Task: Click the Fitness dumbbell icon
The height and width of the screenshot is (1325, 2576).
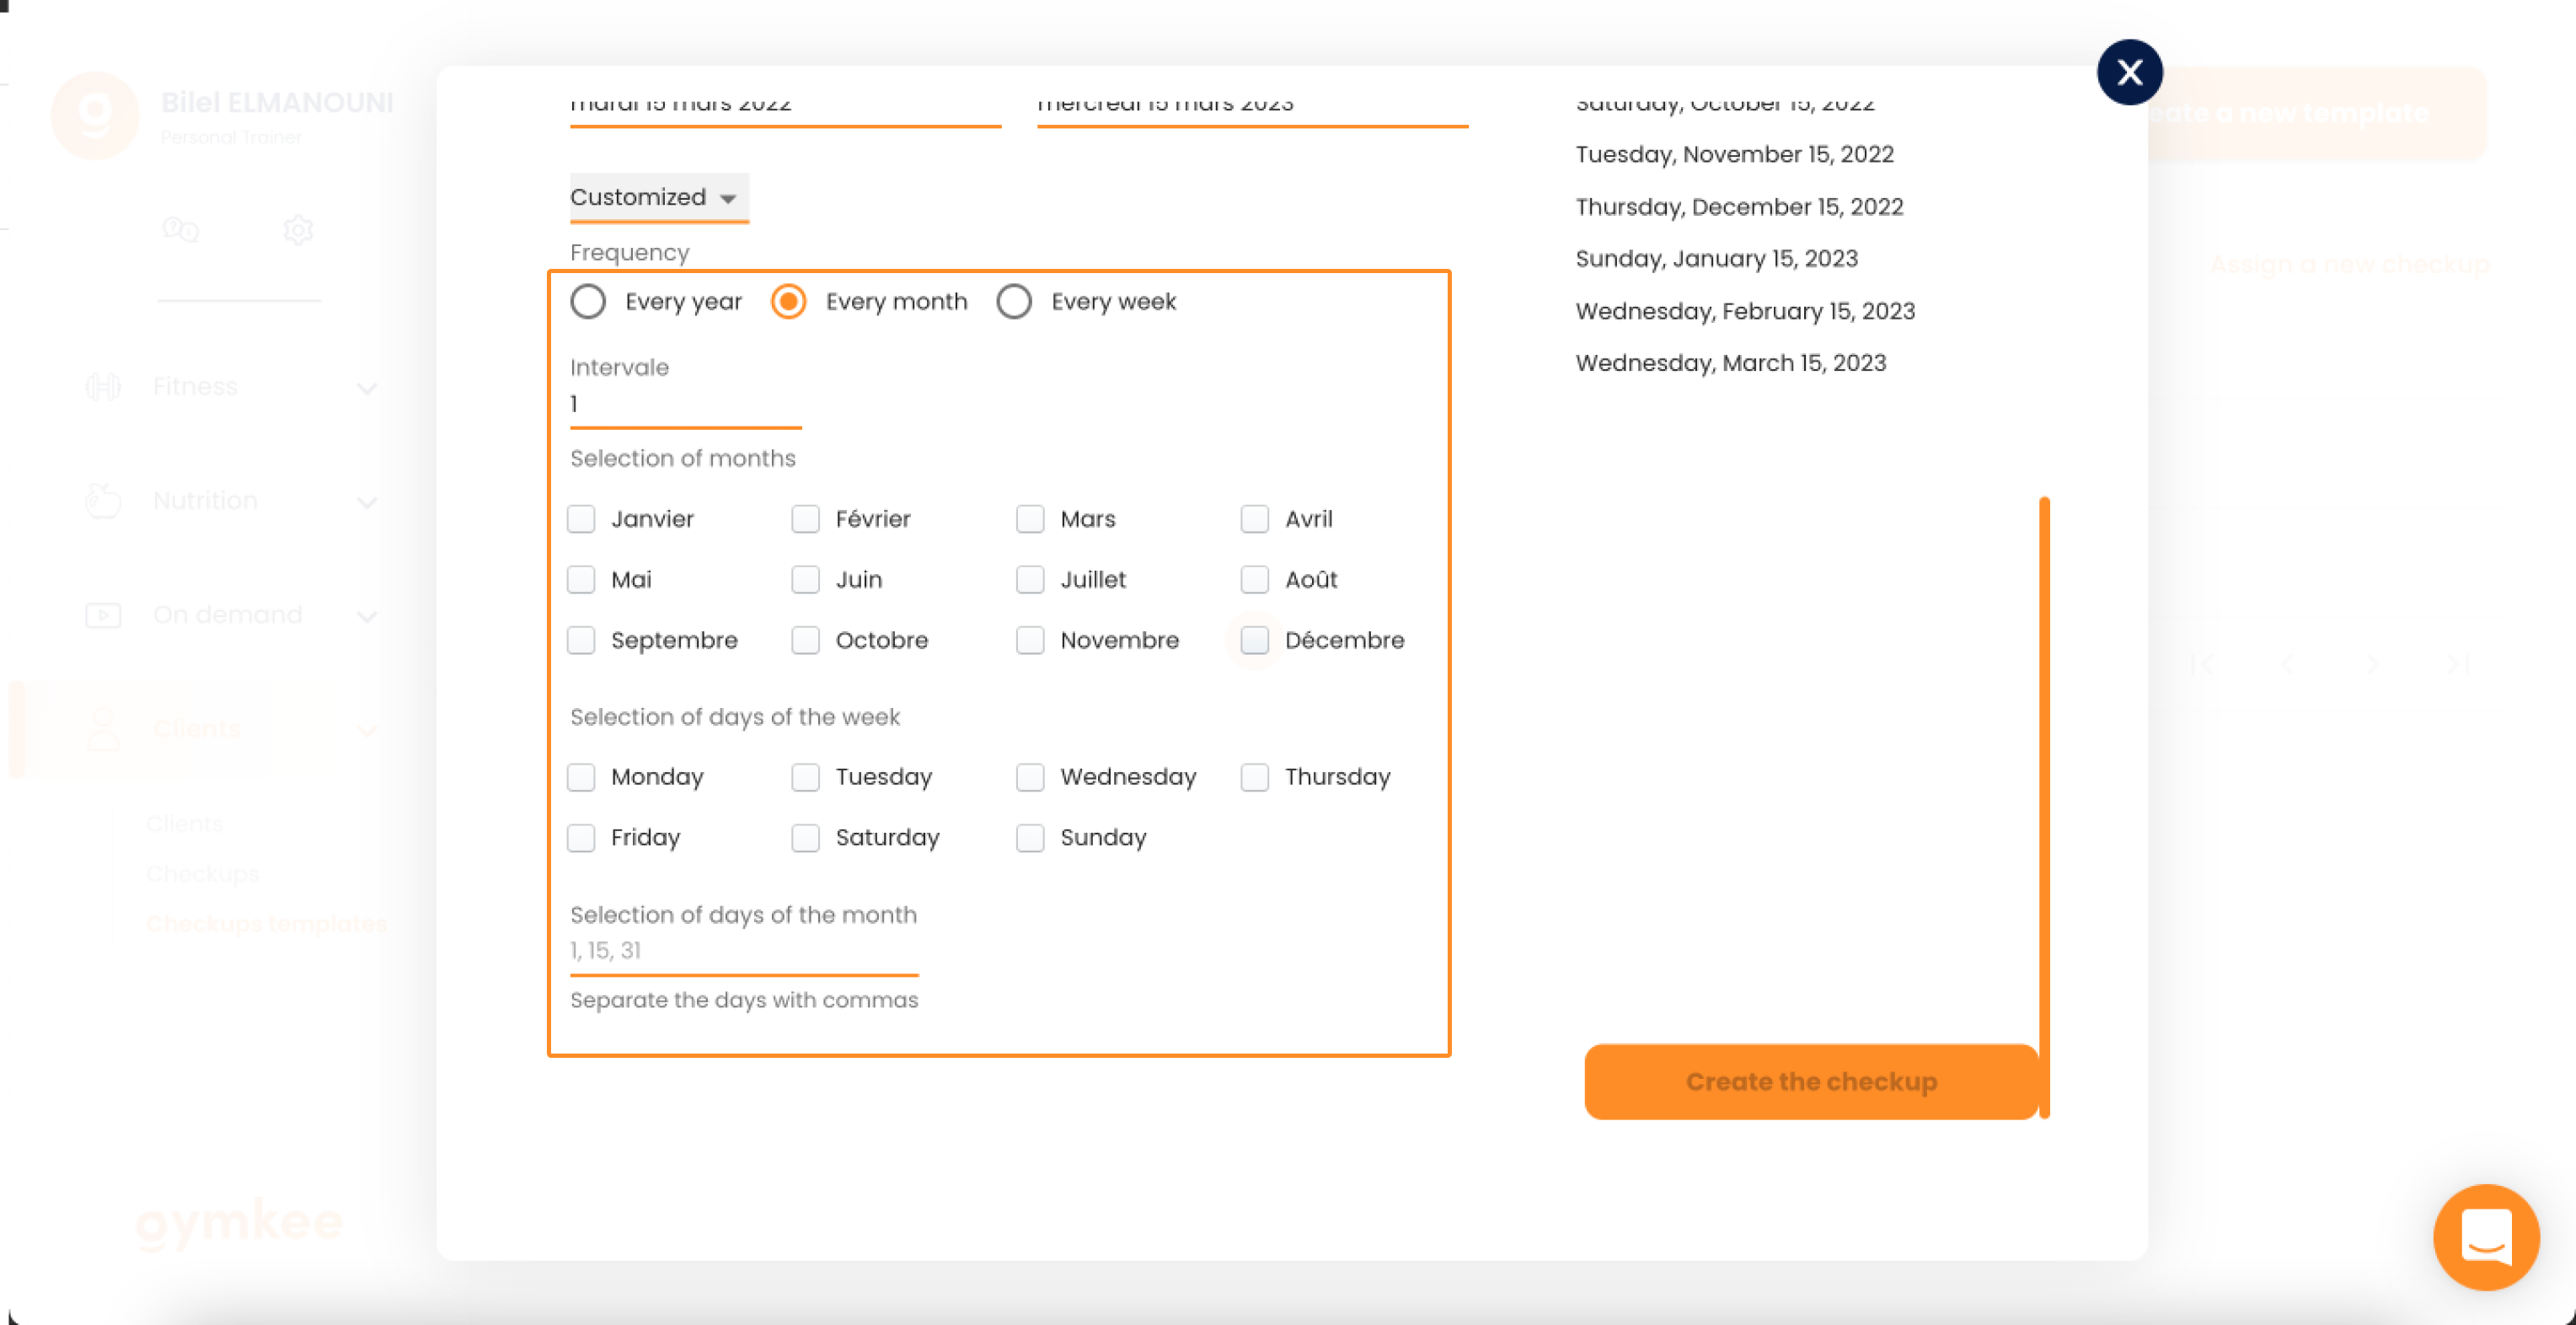Action: click(x=103, y=387)
